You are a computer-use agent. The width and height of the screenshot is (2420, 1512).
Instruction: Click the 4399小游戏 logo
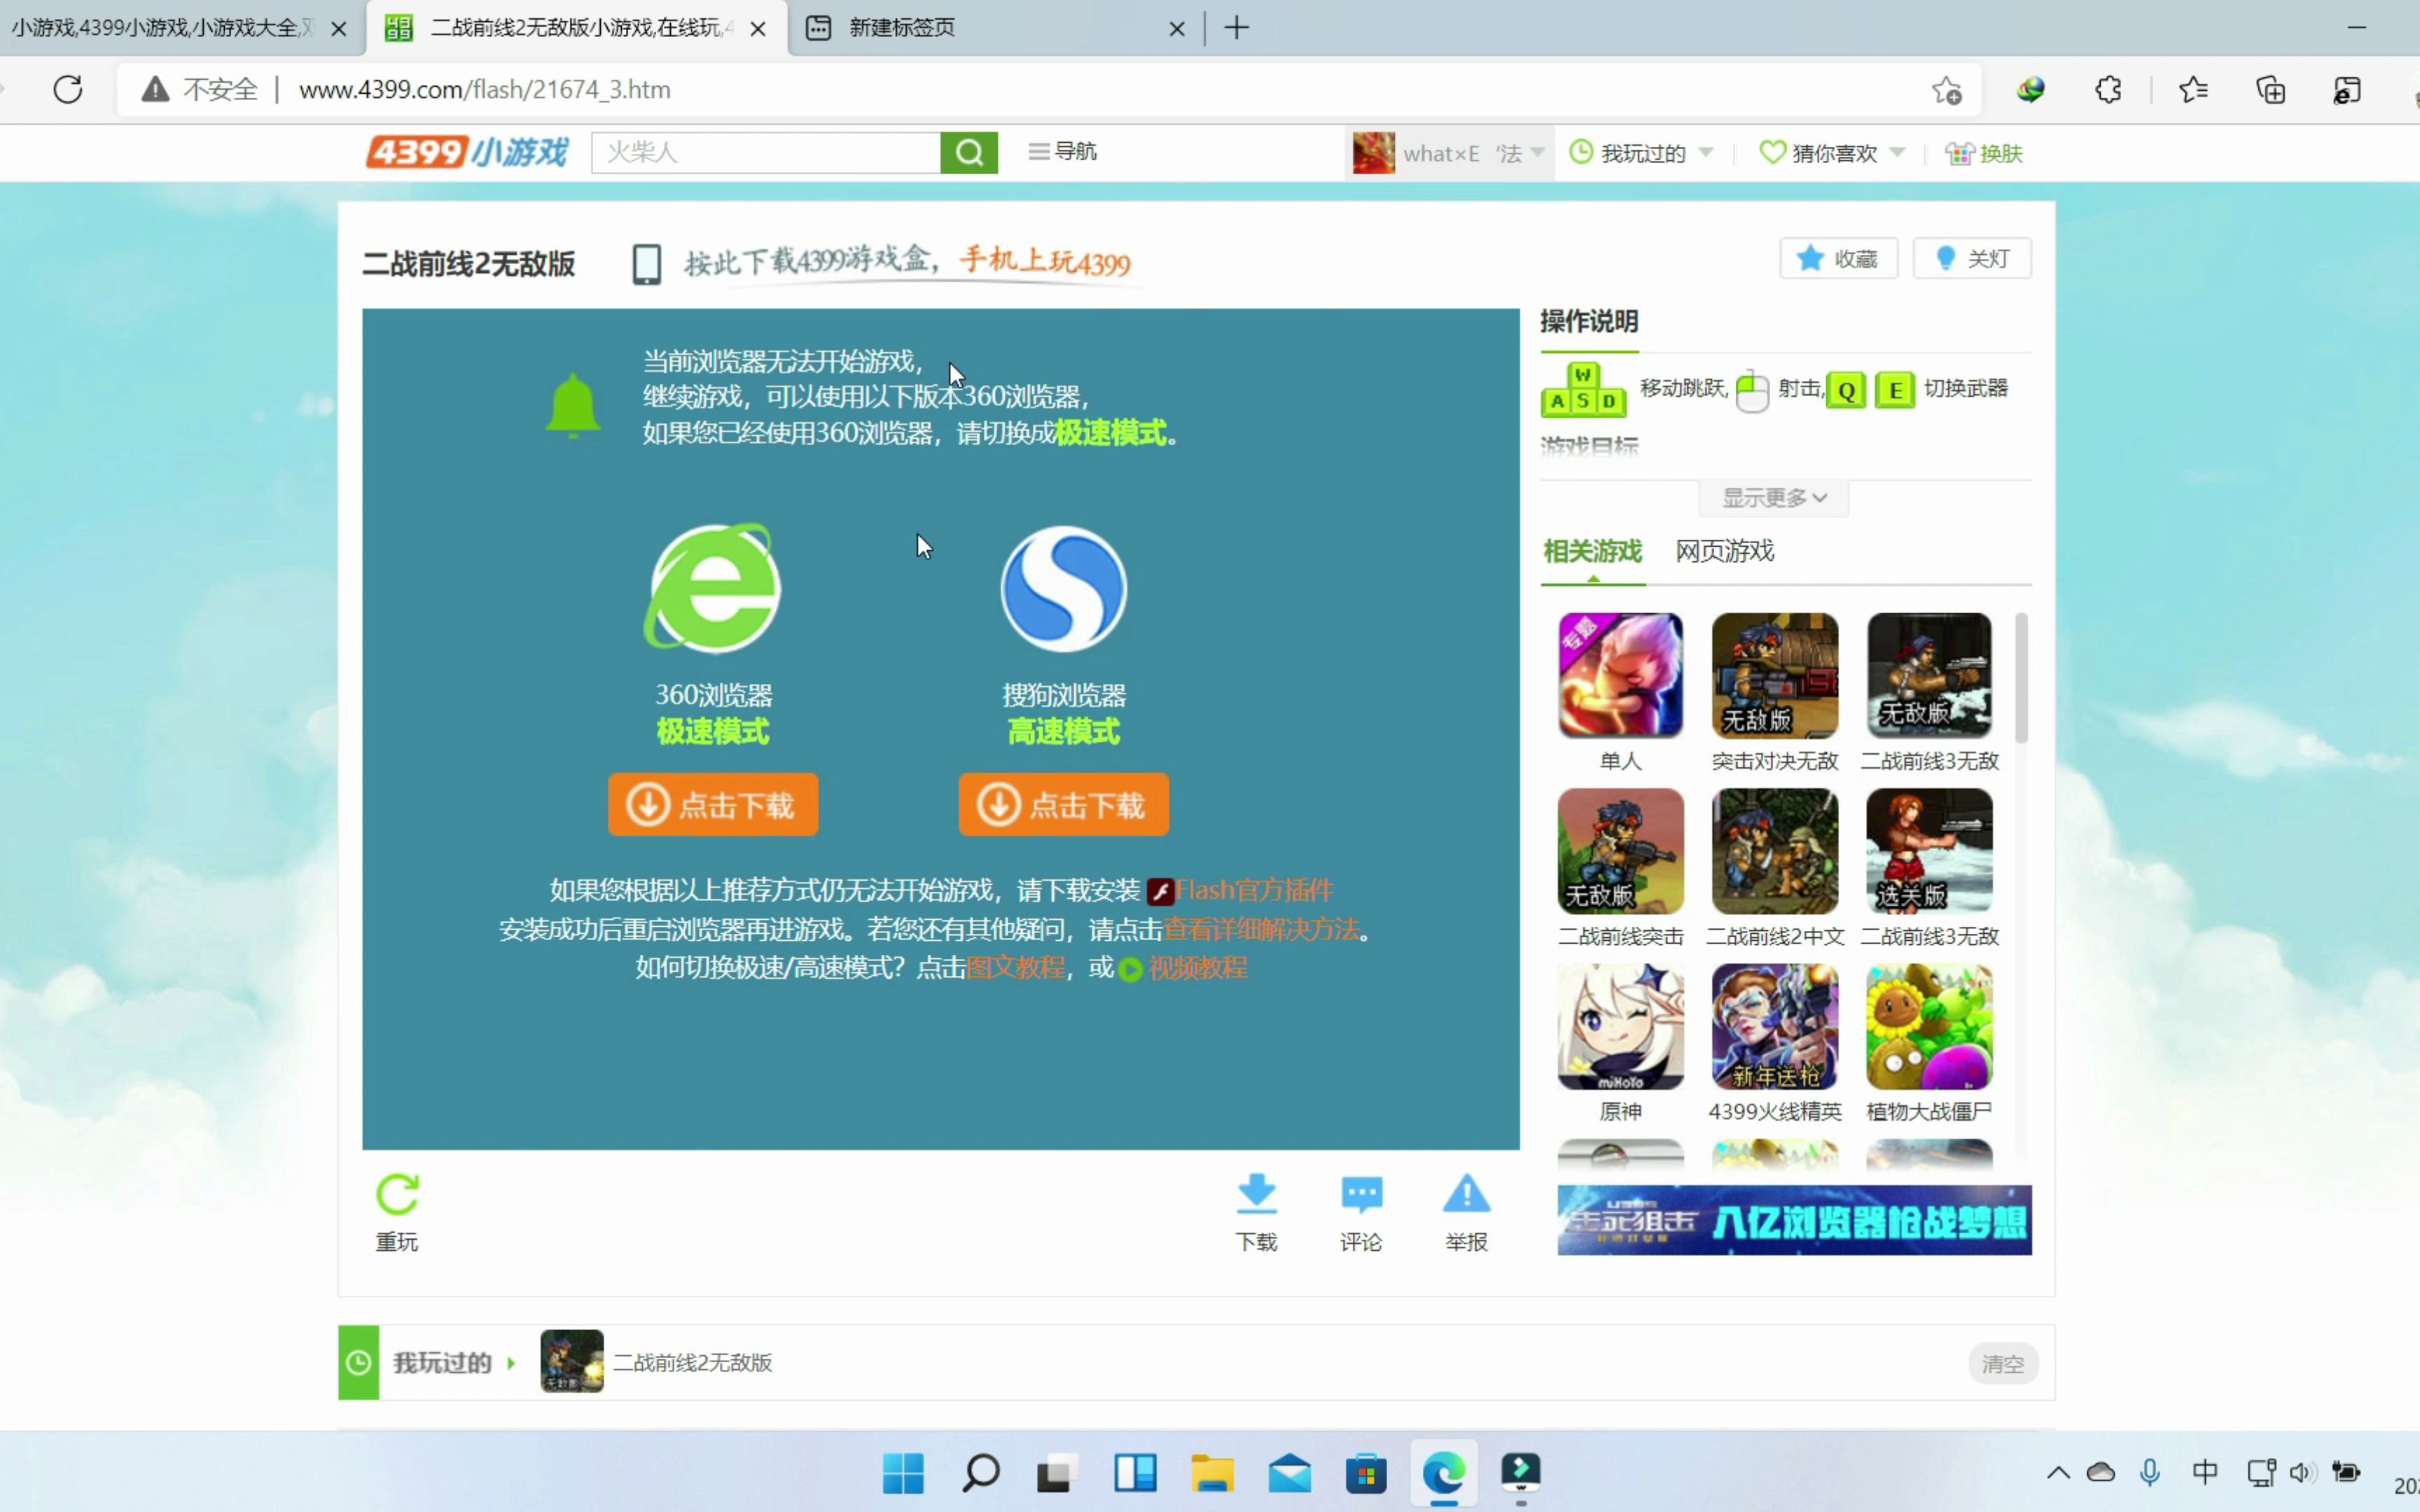[x=464, y=151]
